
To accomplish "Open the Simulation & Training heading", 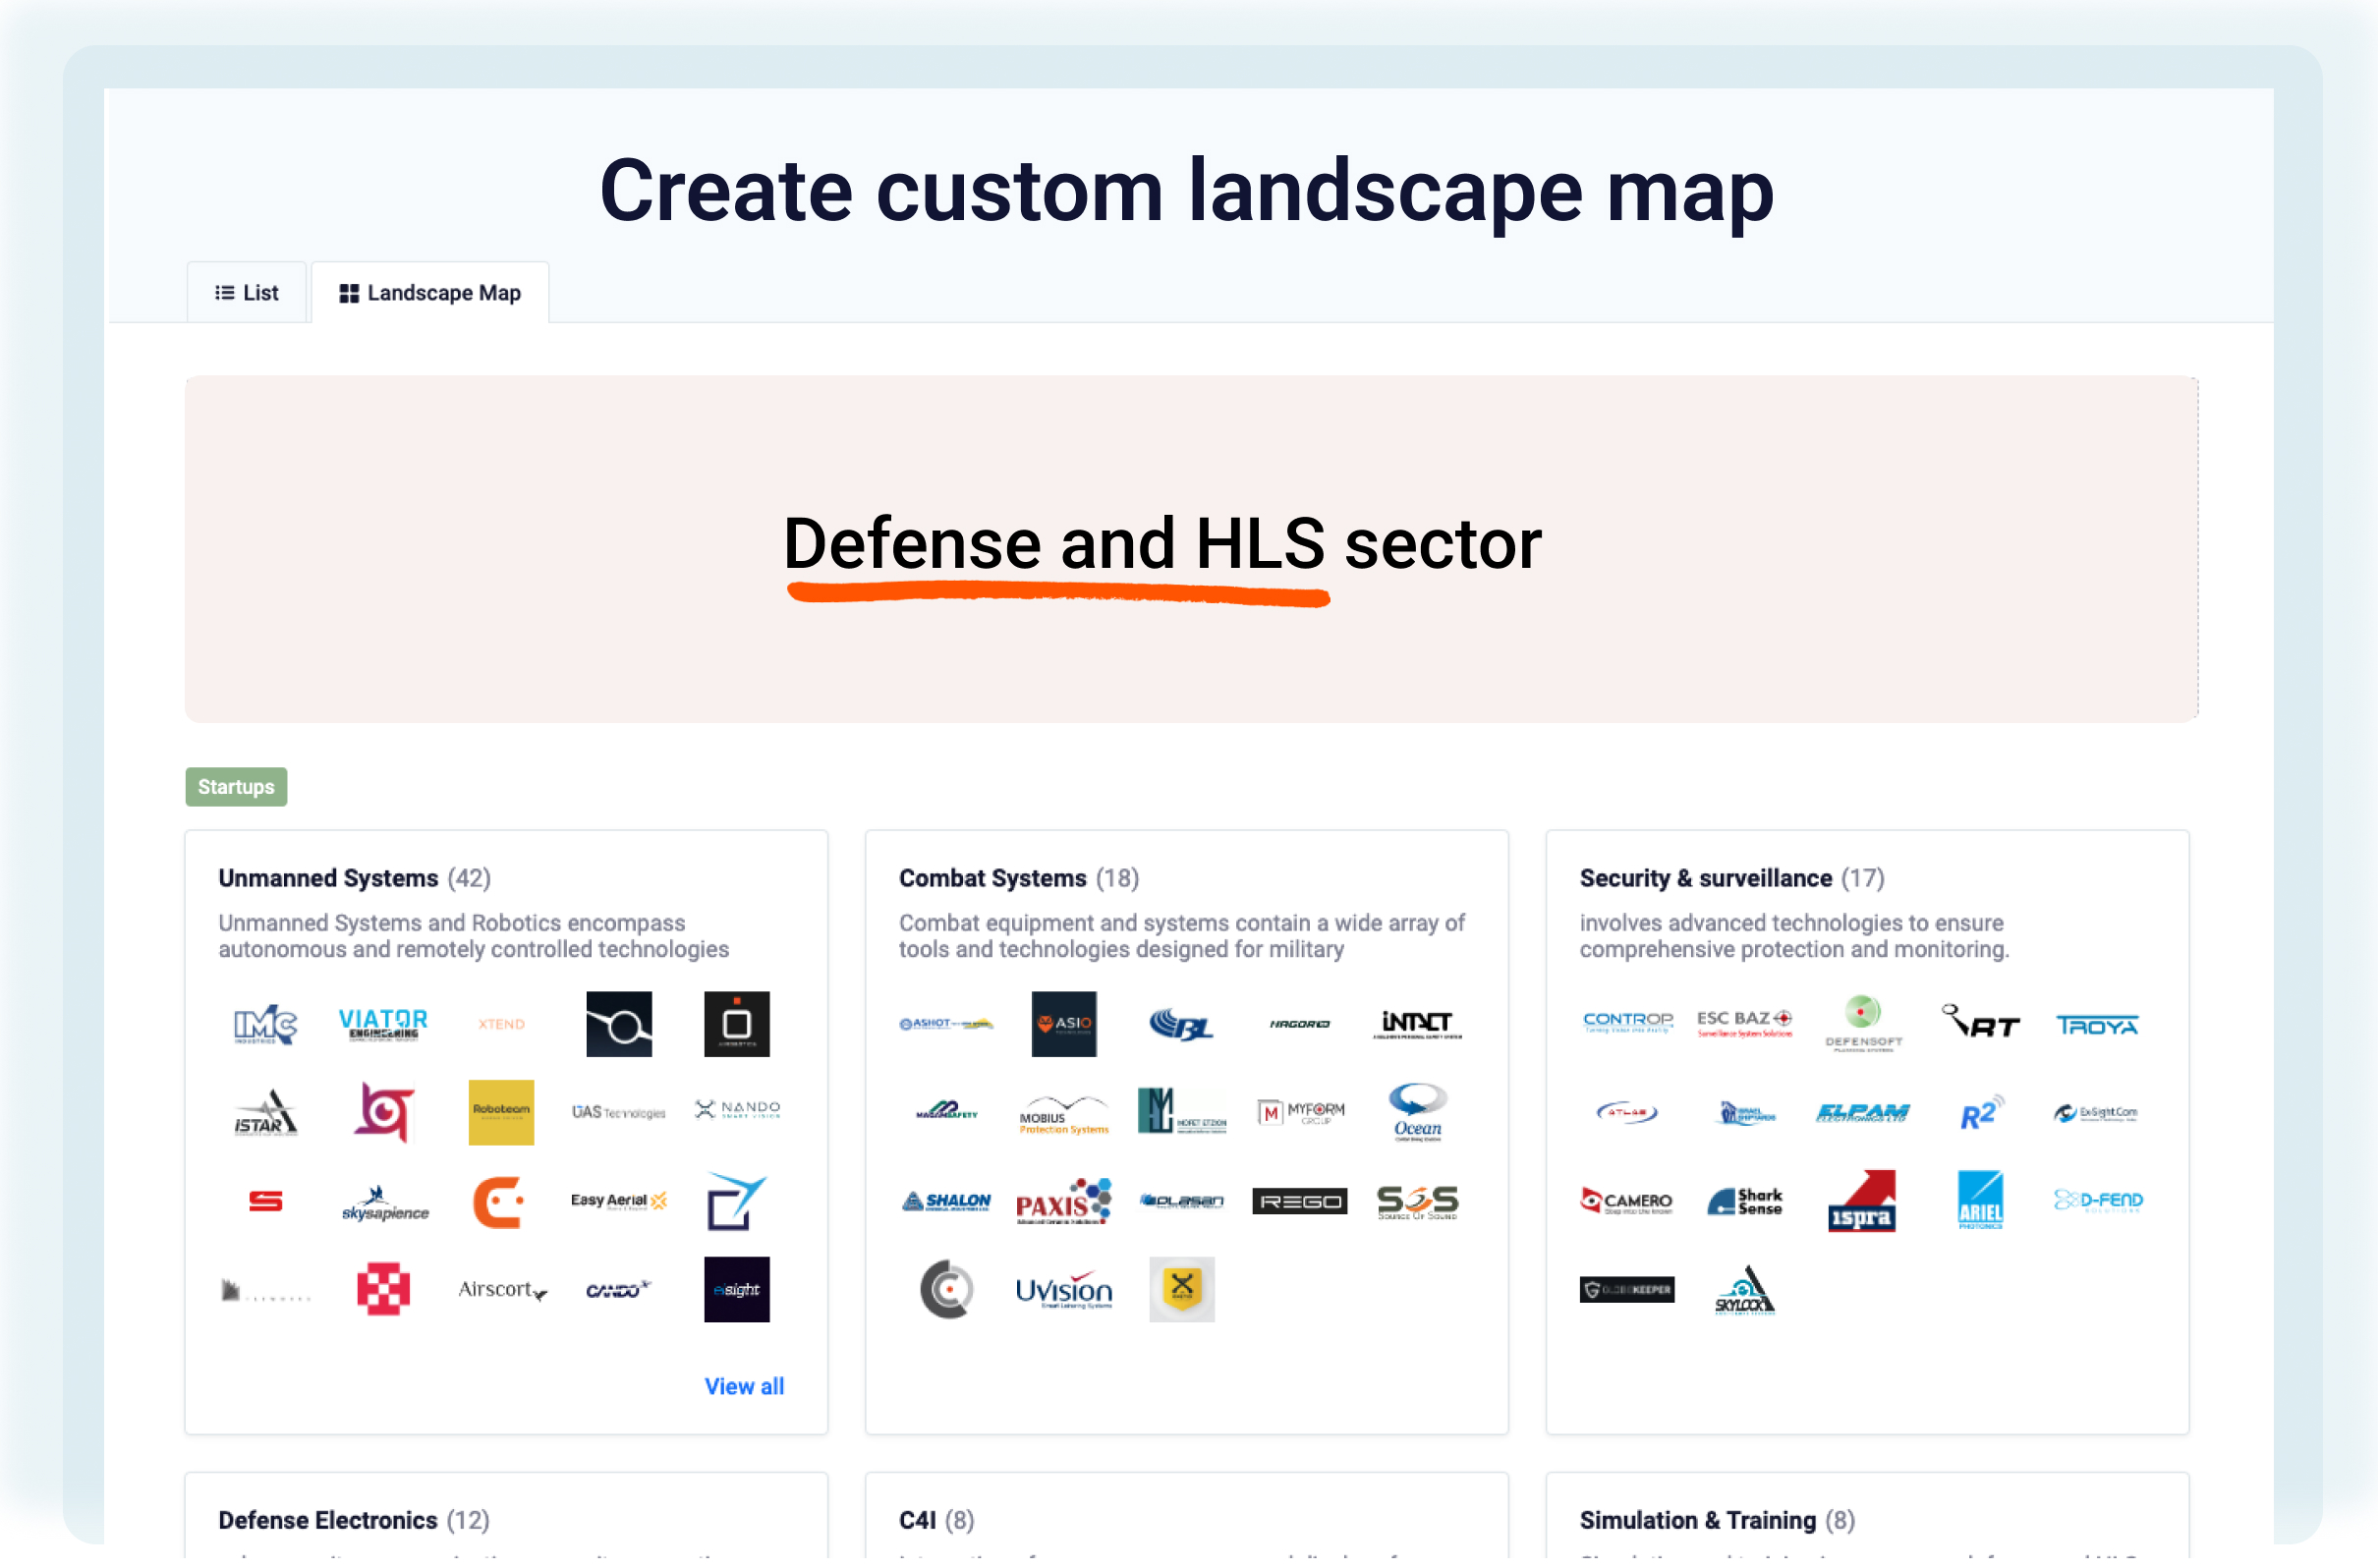I will [x=1697, y=1521].
